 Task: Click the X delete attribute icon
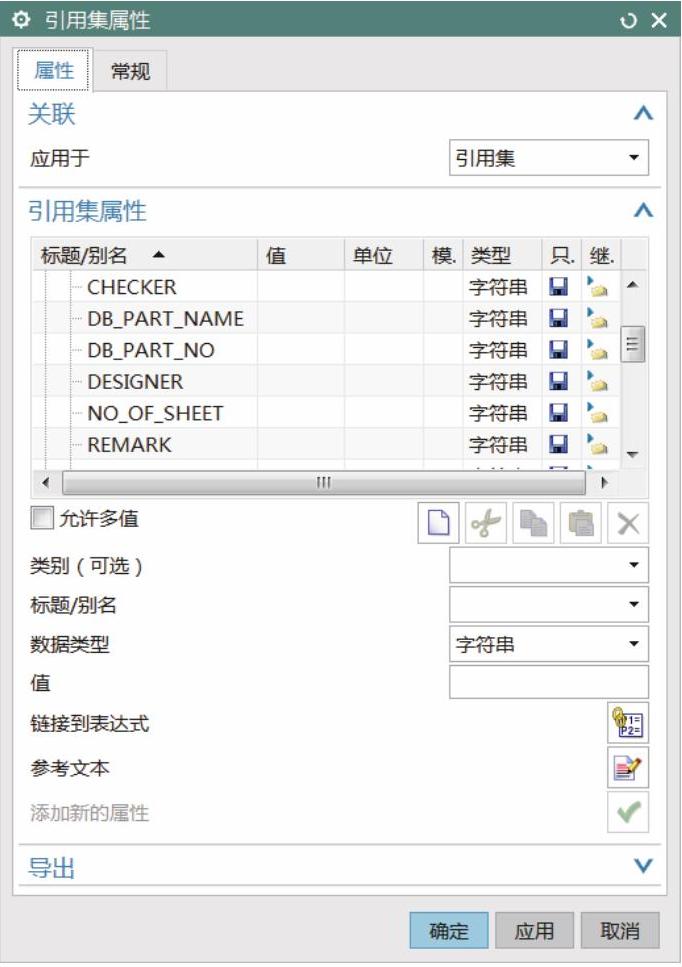(x=628, y=525)
